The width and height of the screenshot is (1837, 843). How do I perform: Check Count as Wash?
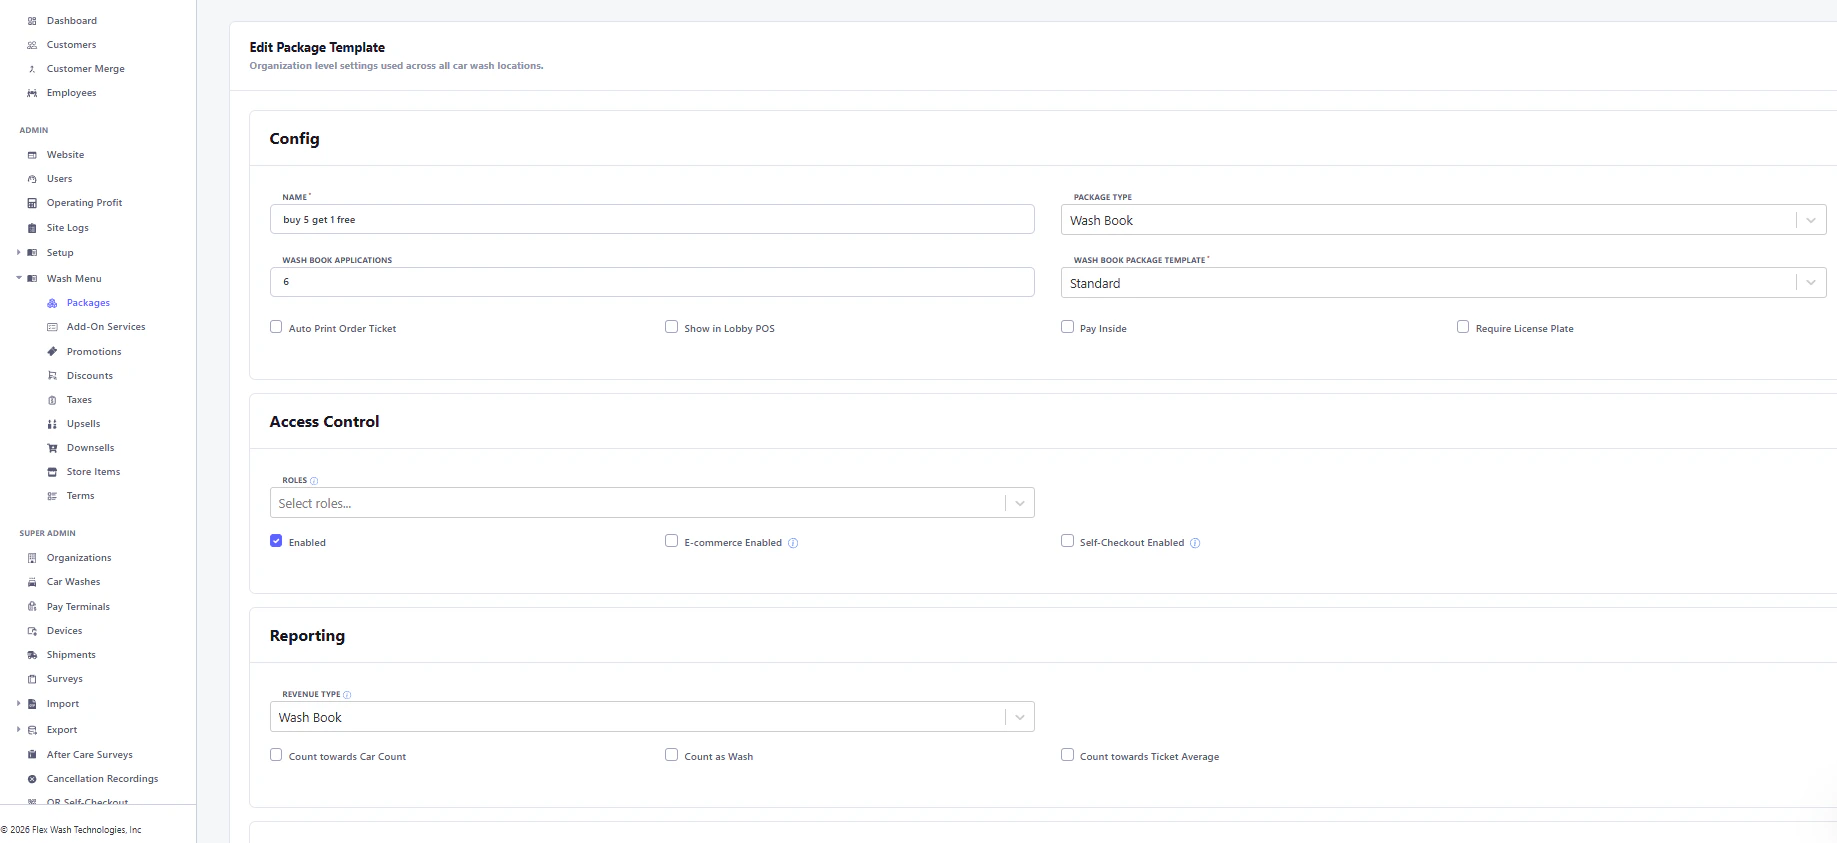671,755
